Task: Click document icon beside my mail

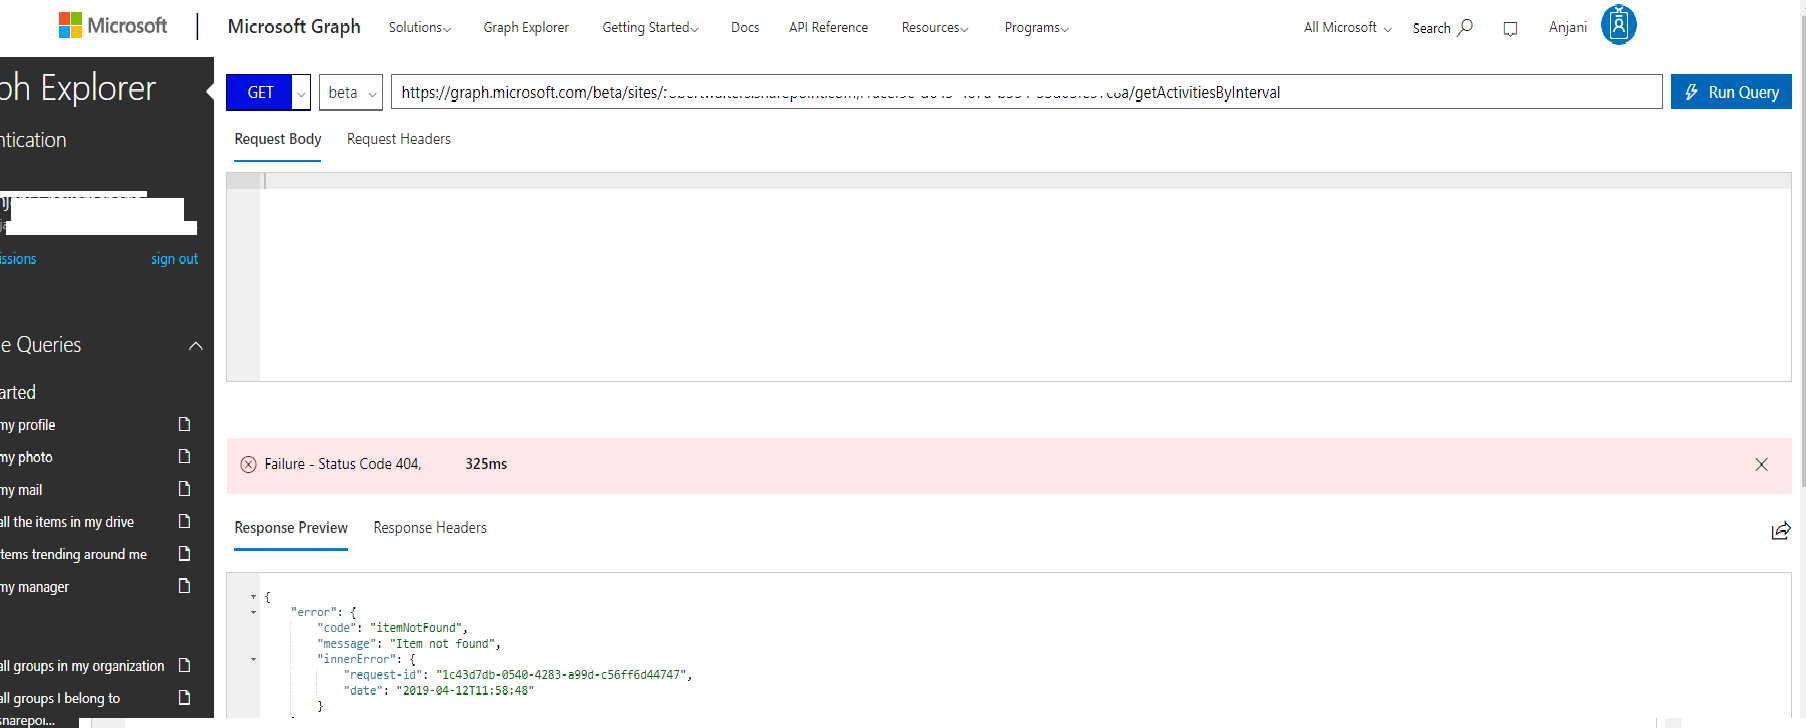Action: (184, 489)
